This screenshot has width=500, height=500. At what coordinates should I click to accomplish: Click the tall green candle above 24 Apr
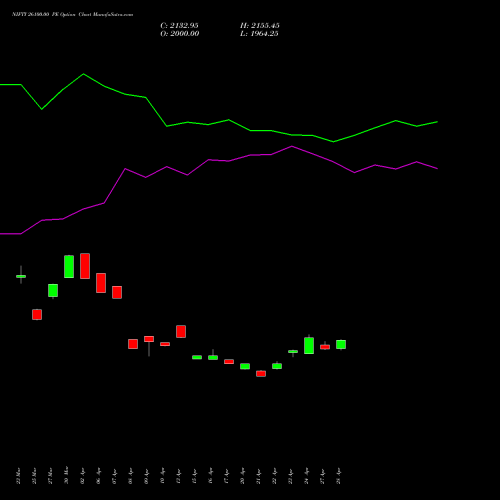click(309, 345)
